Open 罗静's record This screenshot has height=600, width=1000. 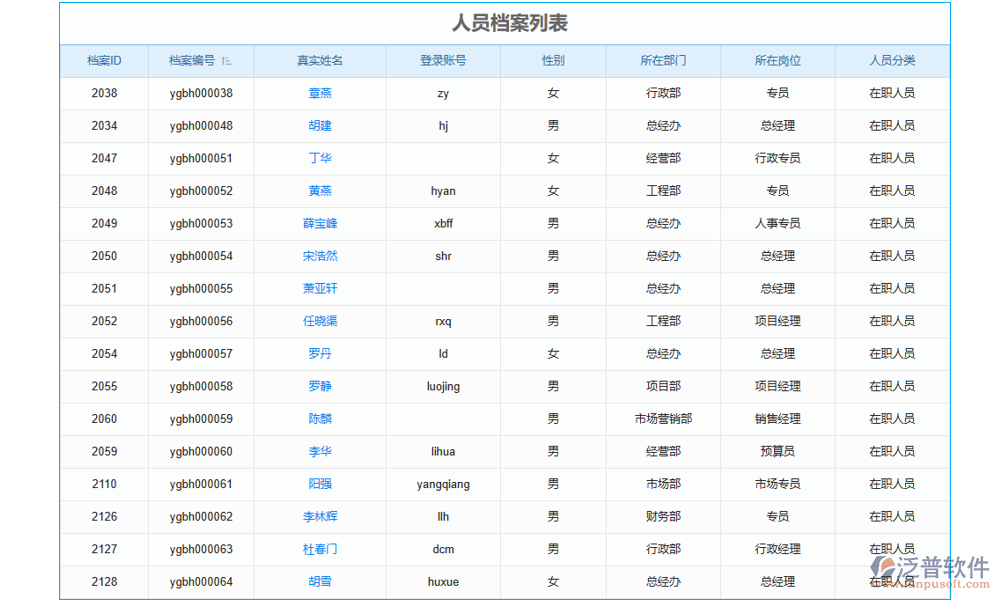point(320,386)
